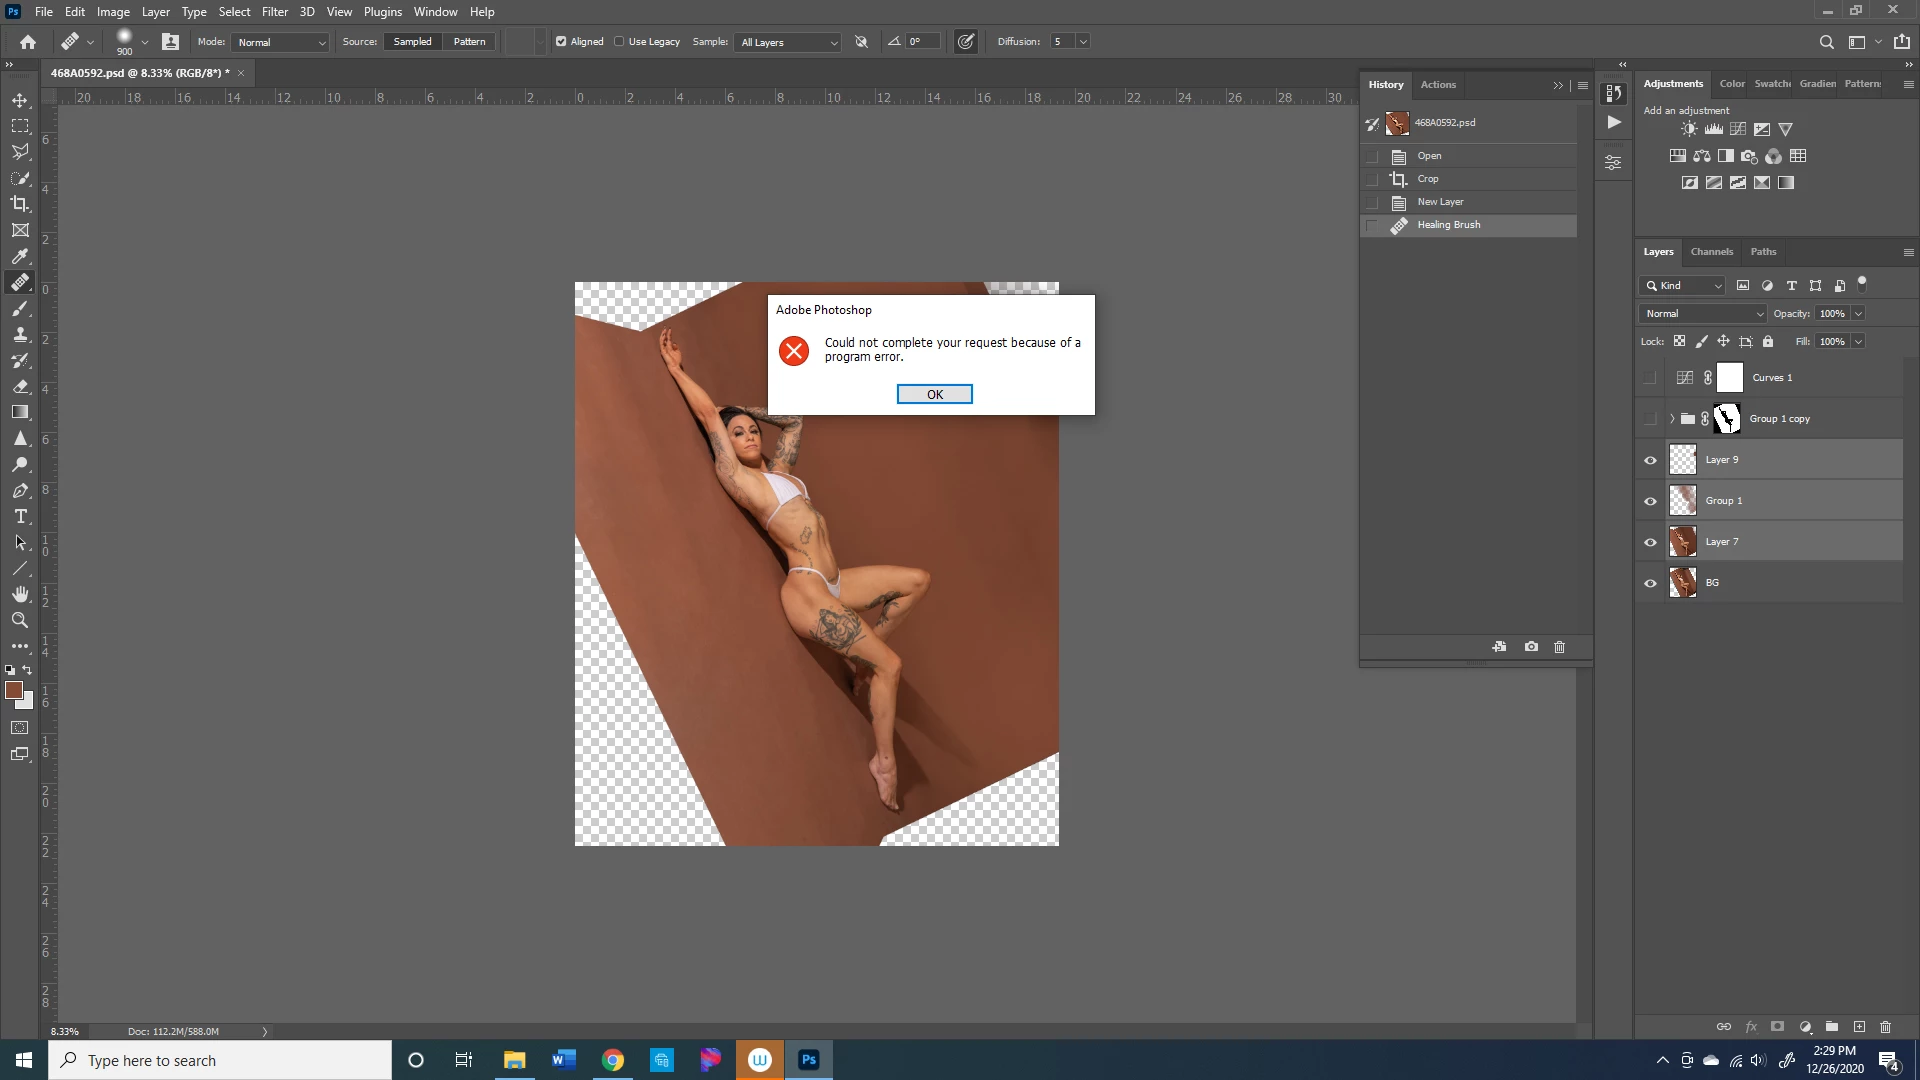
Task: Select the Zoom tool
Action: [20, 620]
